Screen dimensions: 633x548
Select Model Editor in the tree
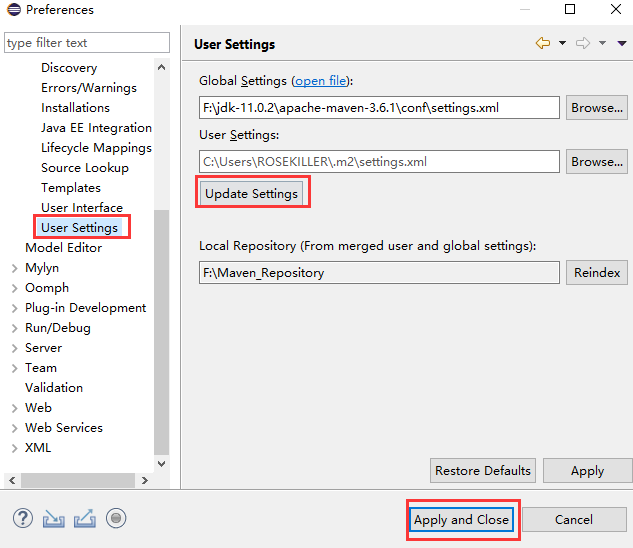(x=63, y=248)
